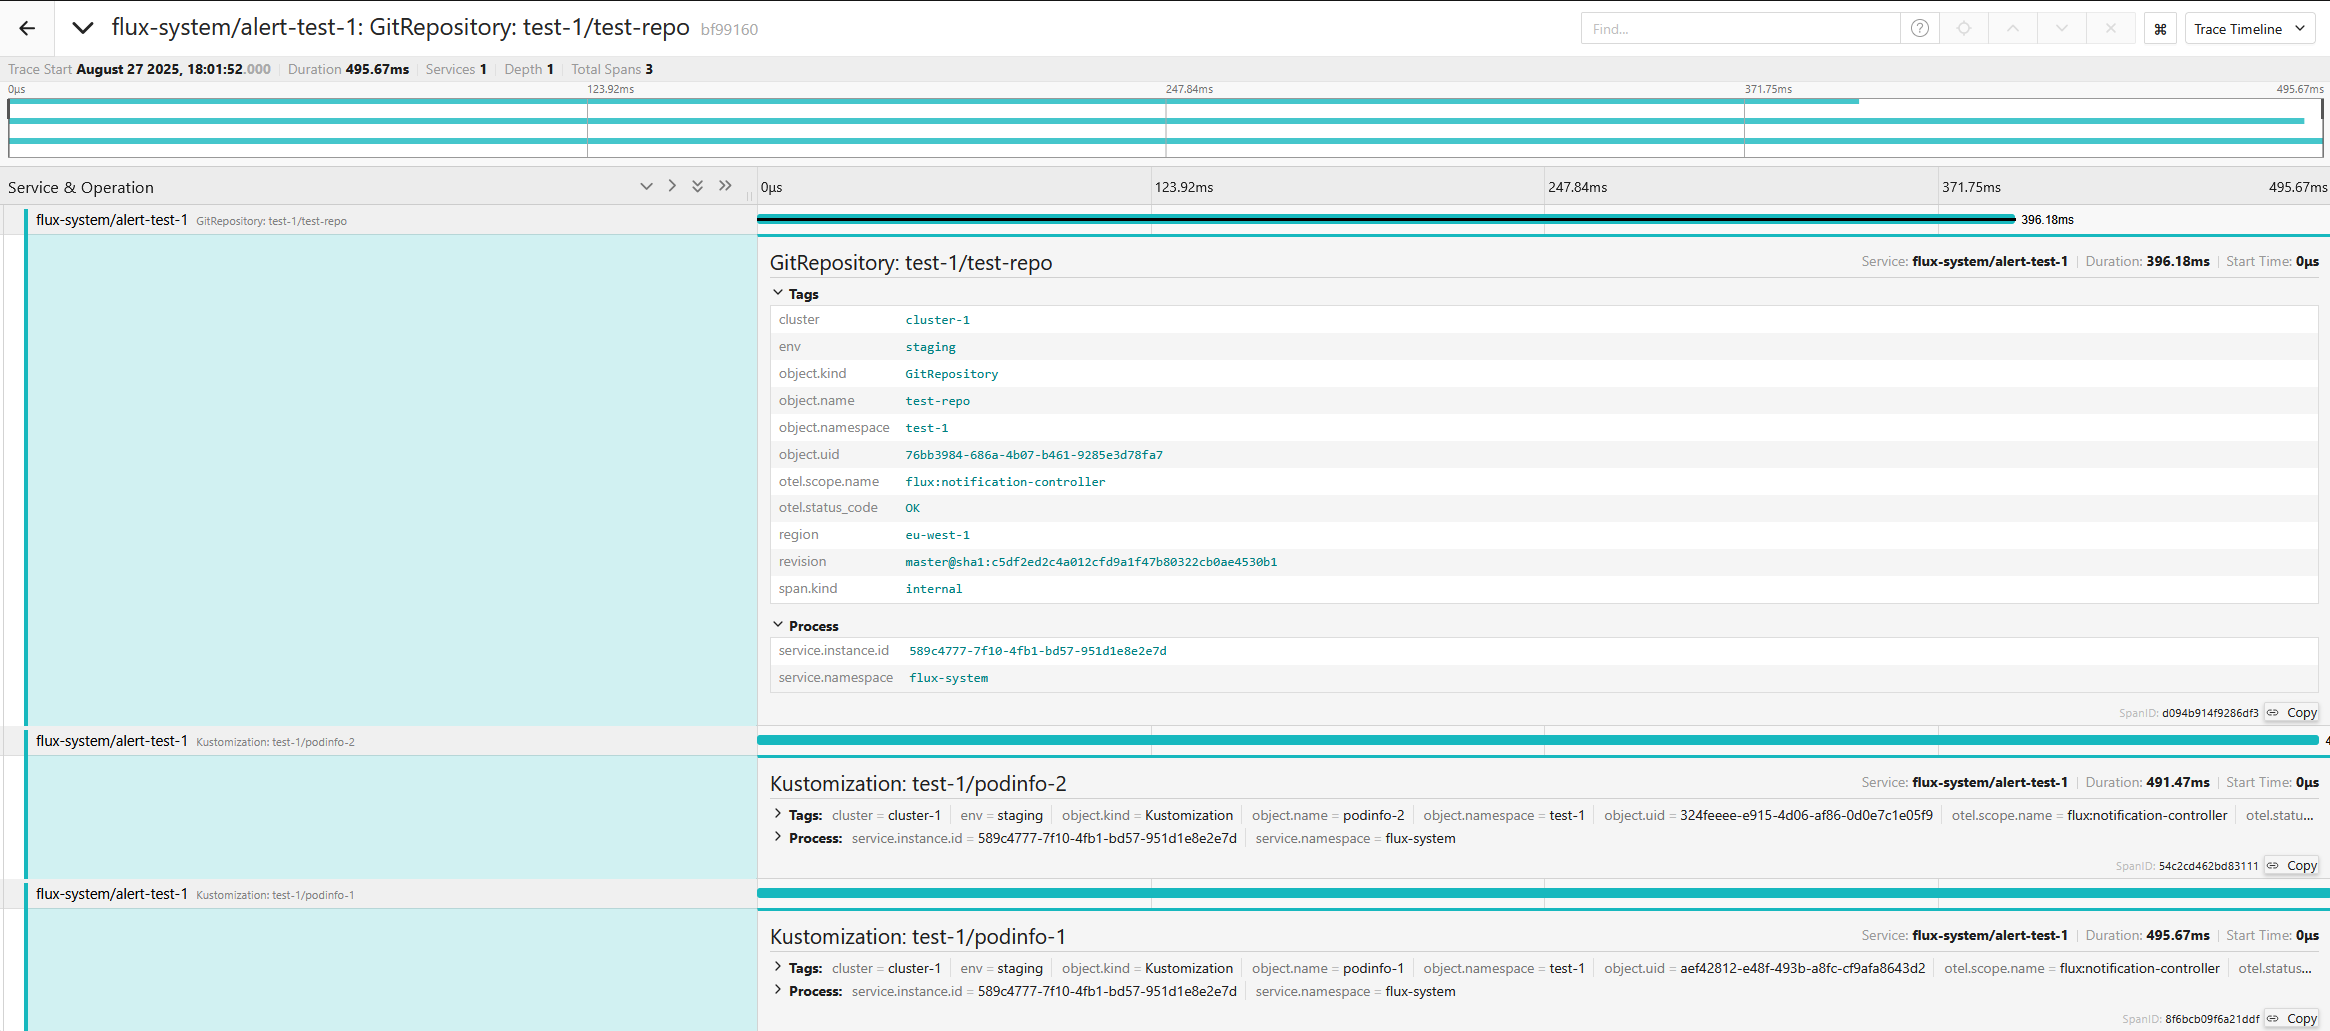Click the single down chevron (Expand +1)
This screenshot has height=1031, width=2330.
click(646, 187)
